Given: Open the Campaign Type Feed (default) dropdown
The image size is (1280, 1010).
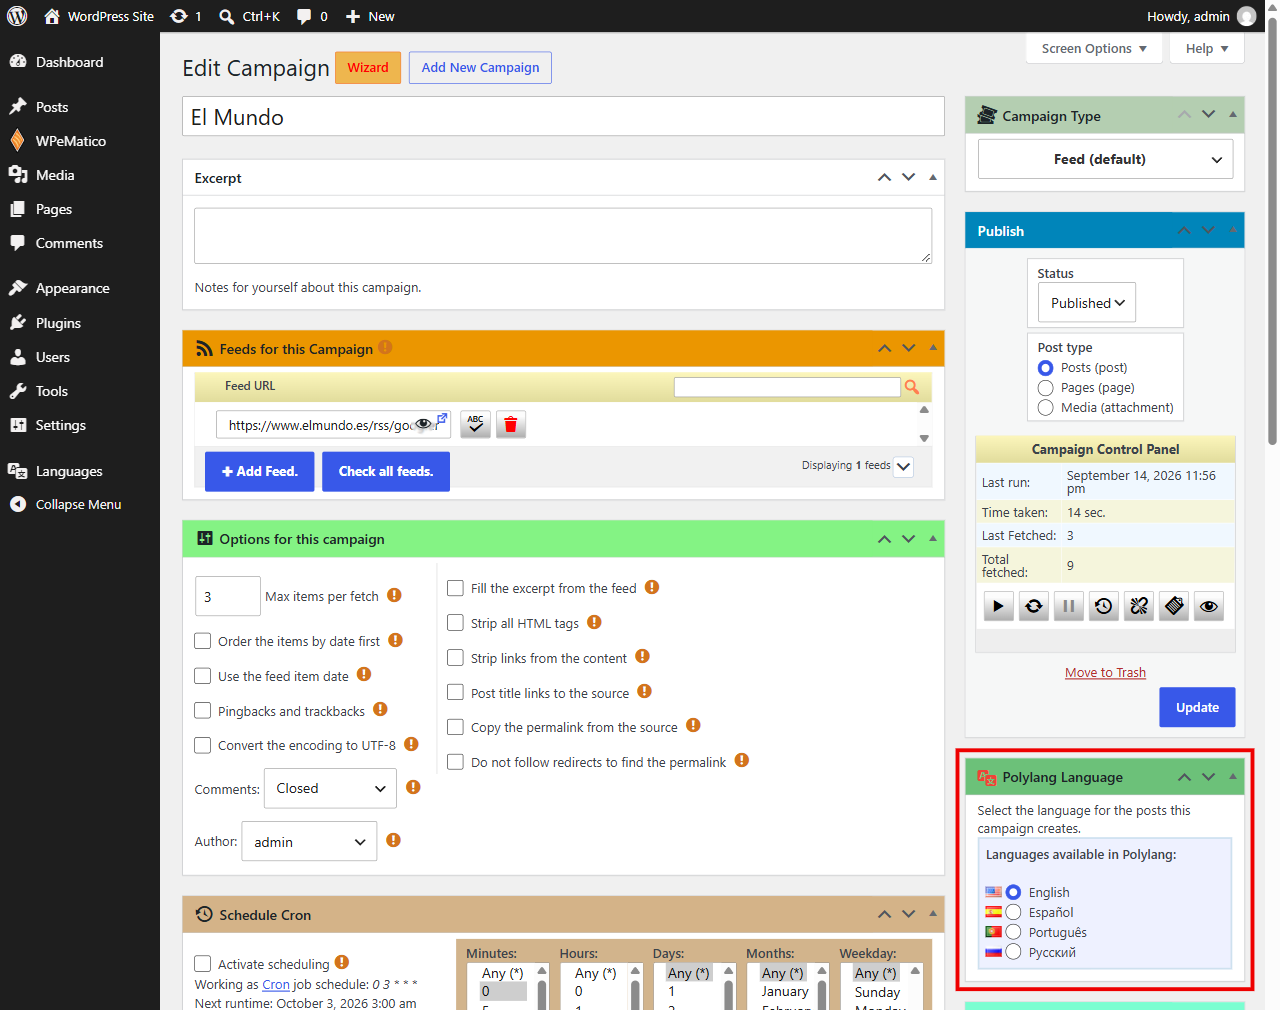Looking at the screenshot, I should coord(1105,159).
